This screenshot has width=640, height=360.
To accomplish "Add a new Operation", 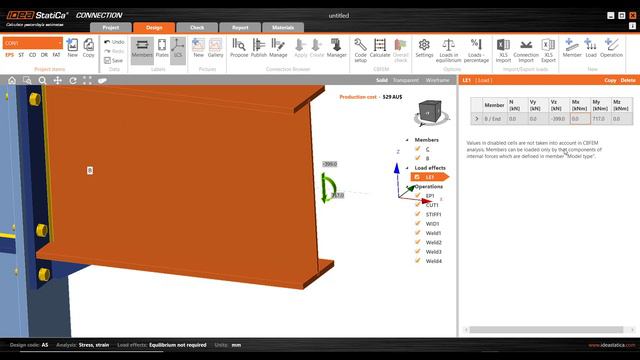I will click(x=611, y=48).
